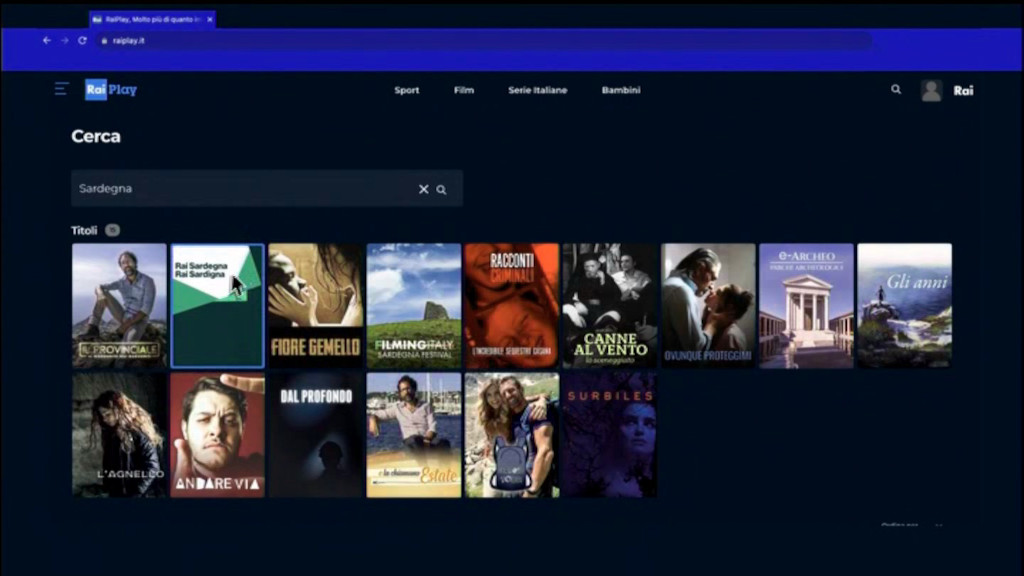Screen dimensions: 1024x576
Task: Open Gli anni poster
Action: coord(904,306)
